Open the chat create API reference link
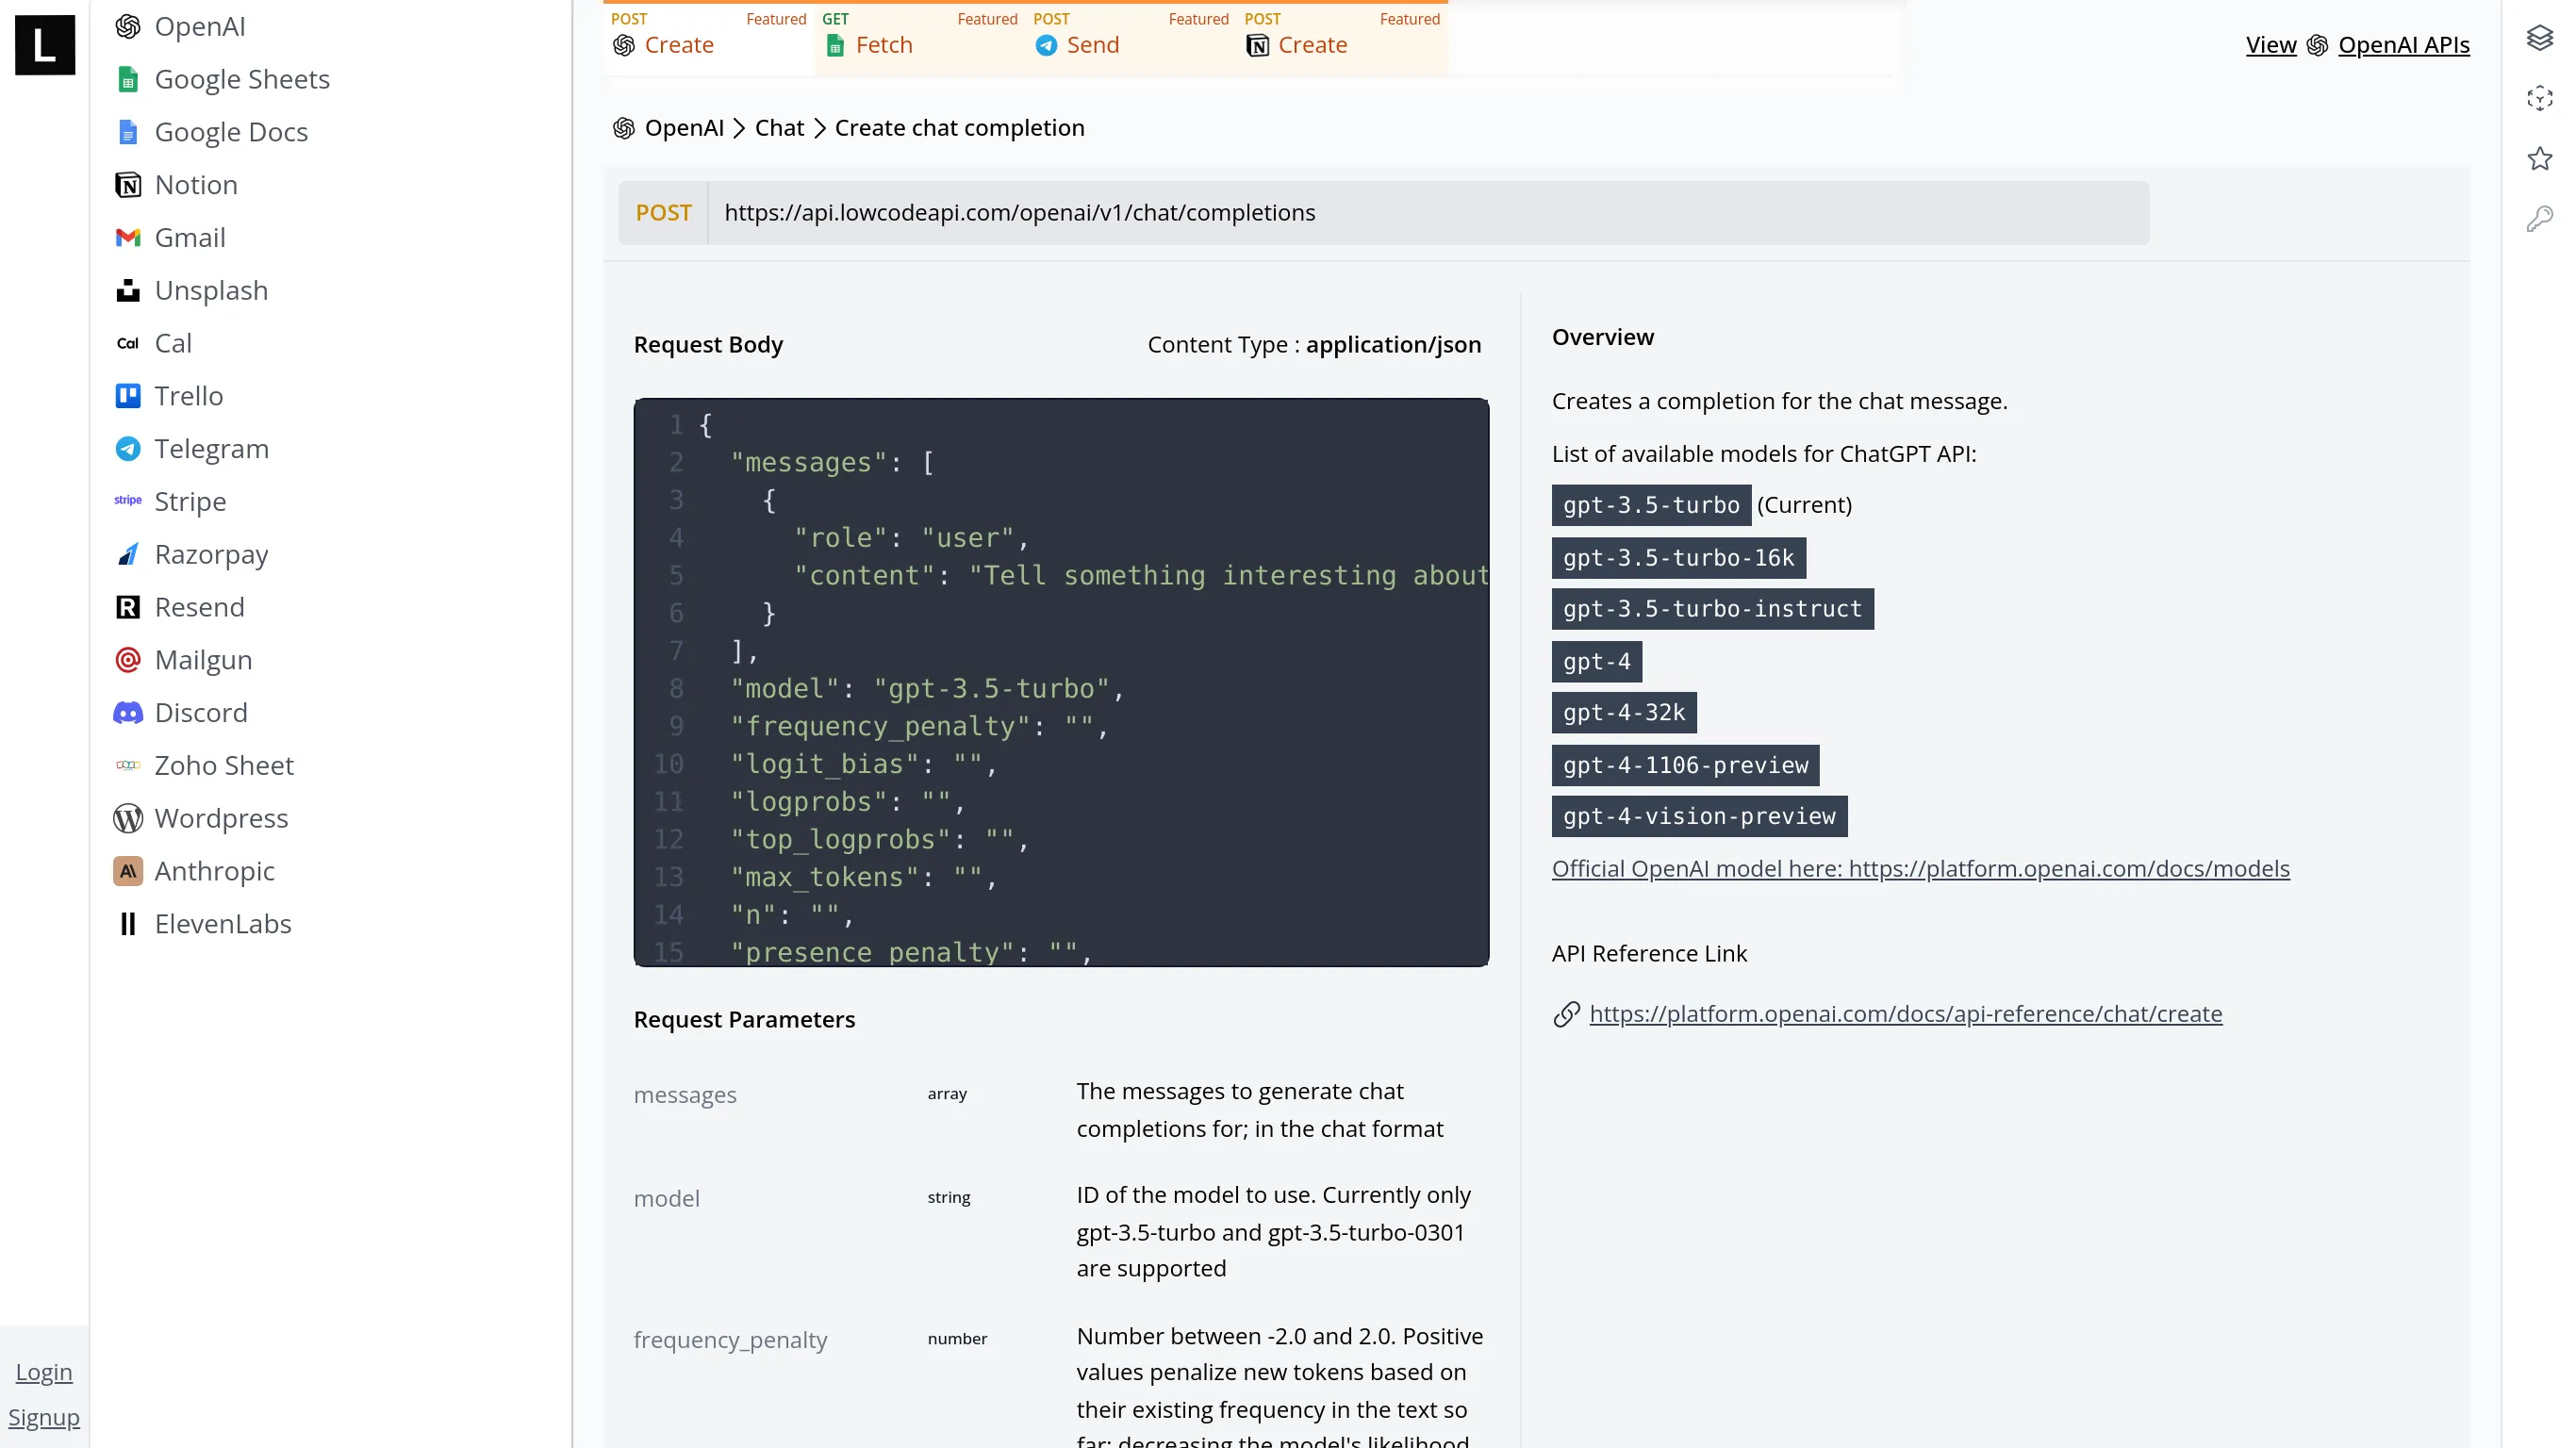Screen dimensions: 2576x1448 pyautogui.click(x=1905, y=1014)
